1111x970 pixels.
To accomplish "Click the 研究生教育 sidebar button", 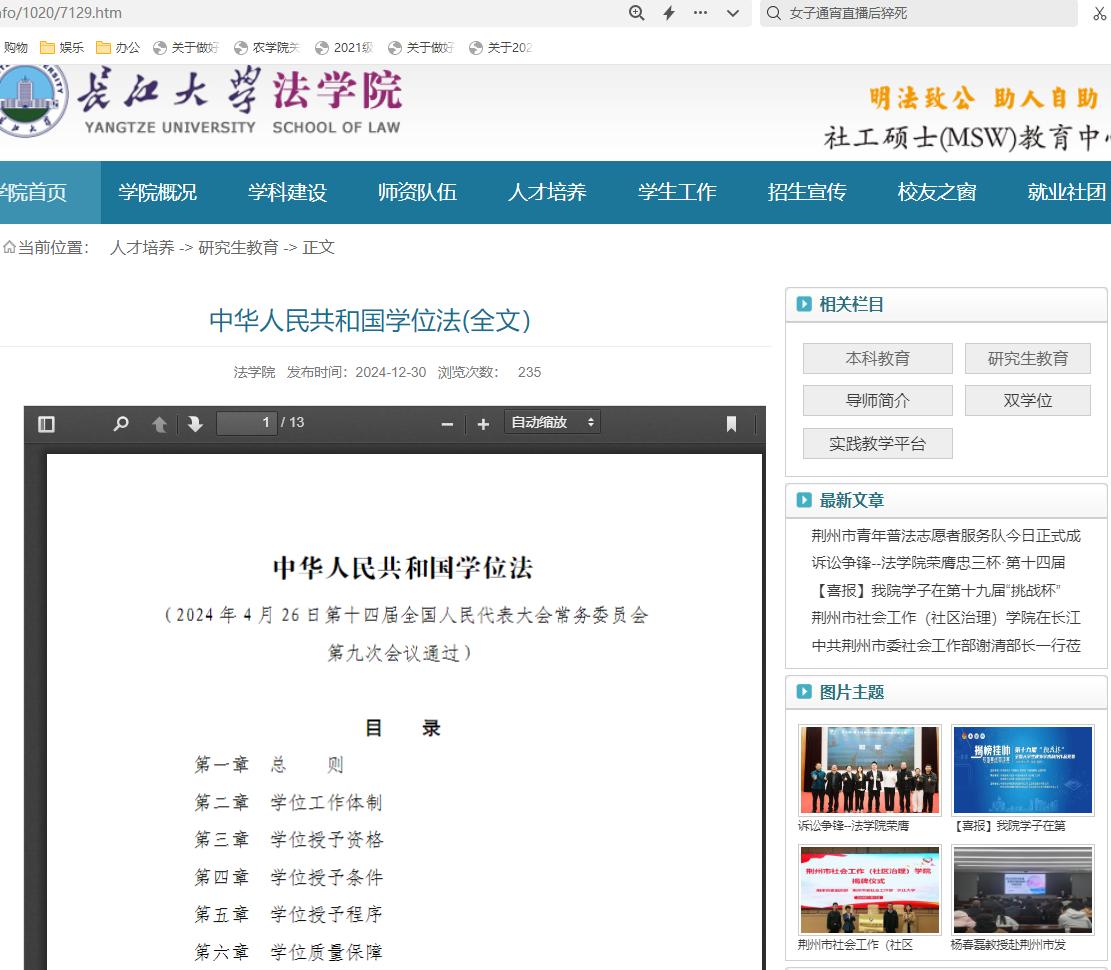I will pyautogui.click(x=1027, y=359).
